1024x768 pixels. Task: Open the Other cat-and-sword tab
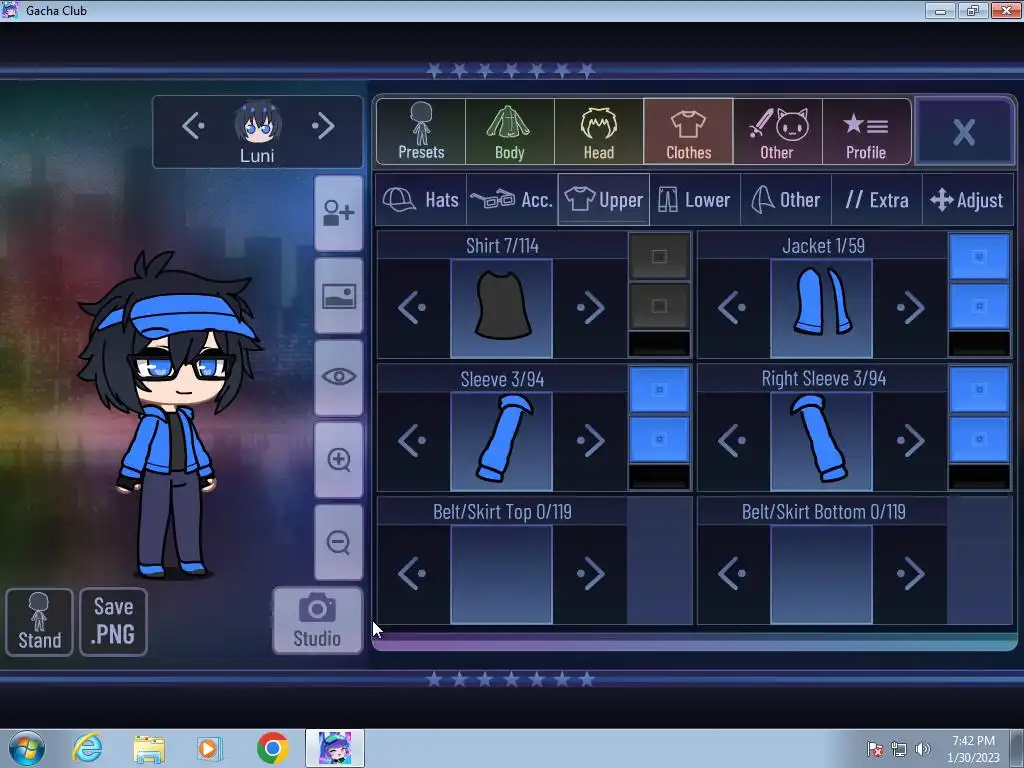tap(777, 131)
